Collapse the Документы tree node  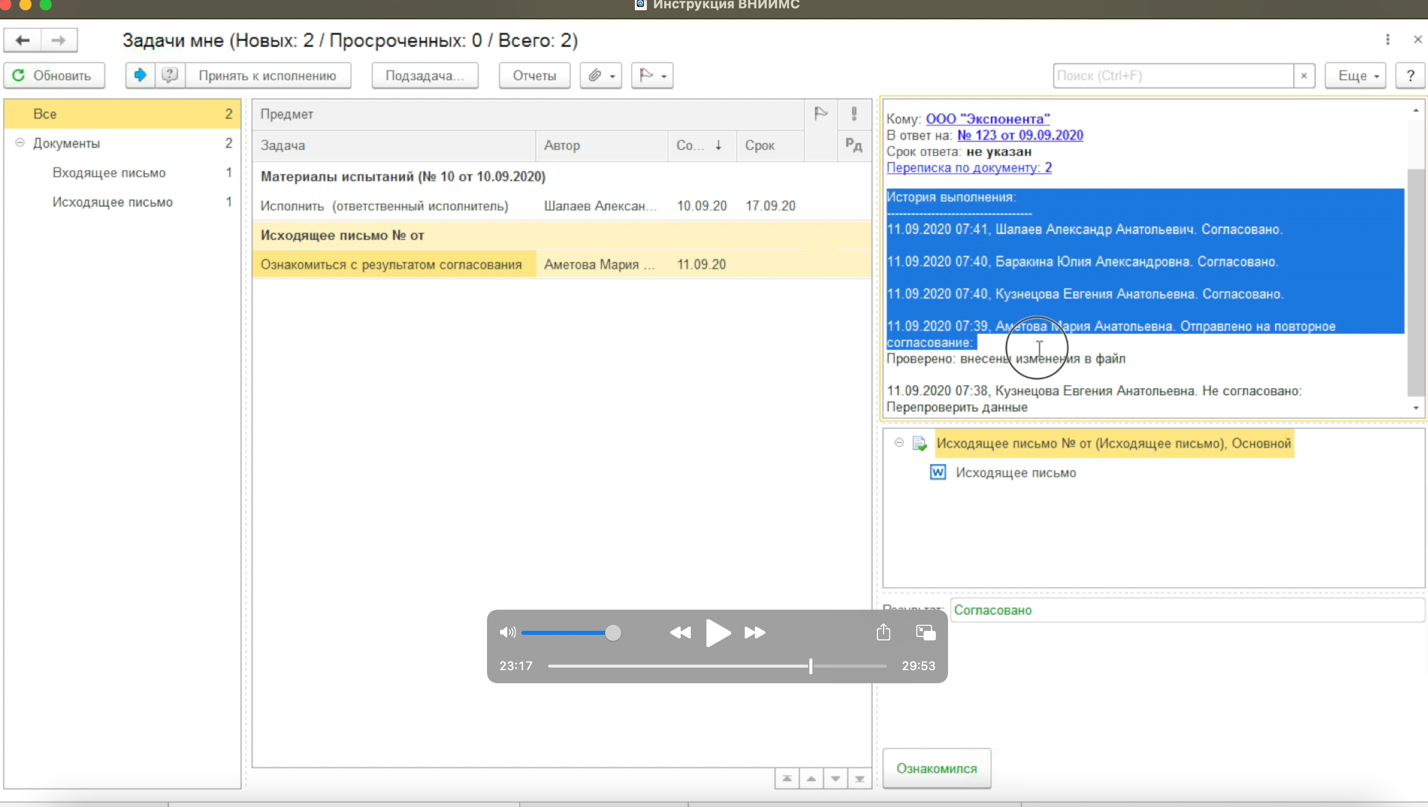point(20,143)
